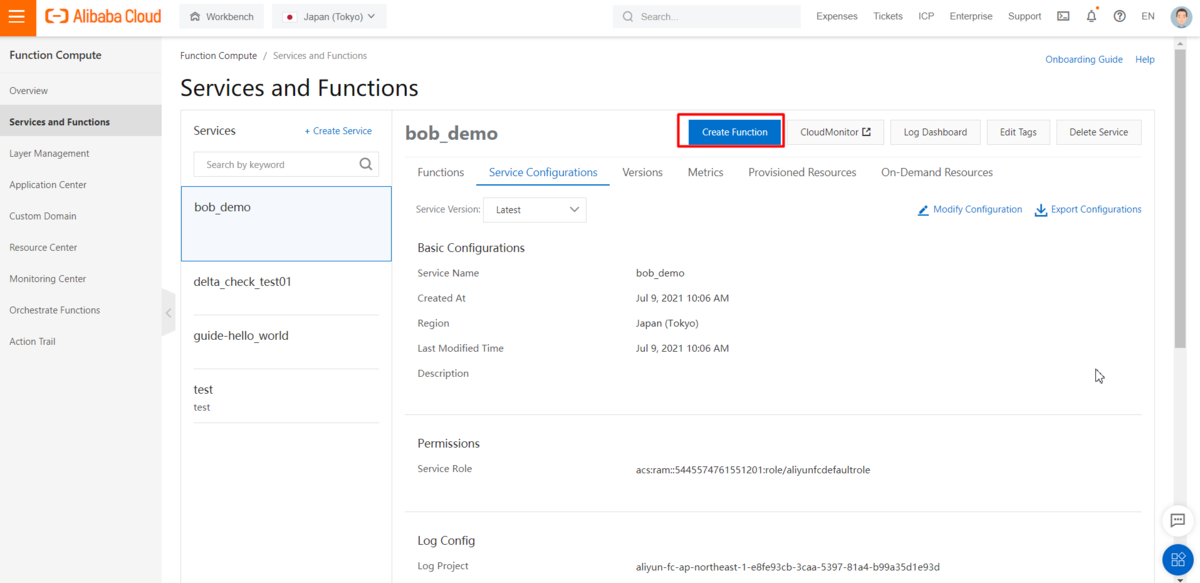Image resolution: width=1200 pixels, height=583 pixels.
Task: Expand the Service Version Latest dropdown
Action: (535, 210)
